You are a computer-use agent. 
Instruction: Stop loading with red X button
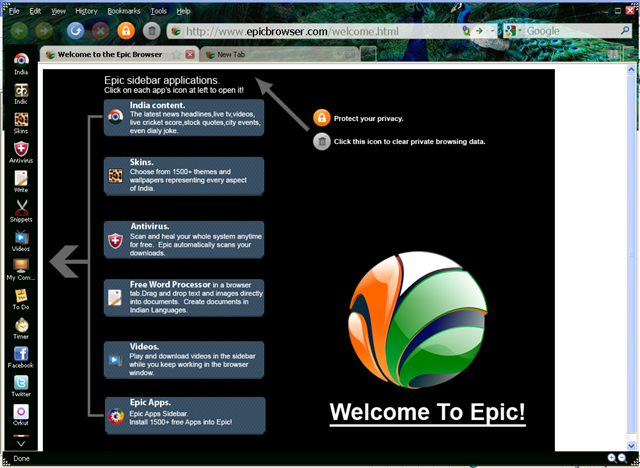(x=100, y=31)
